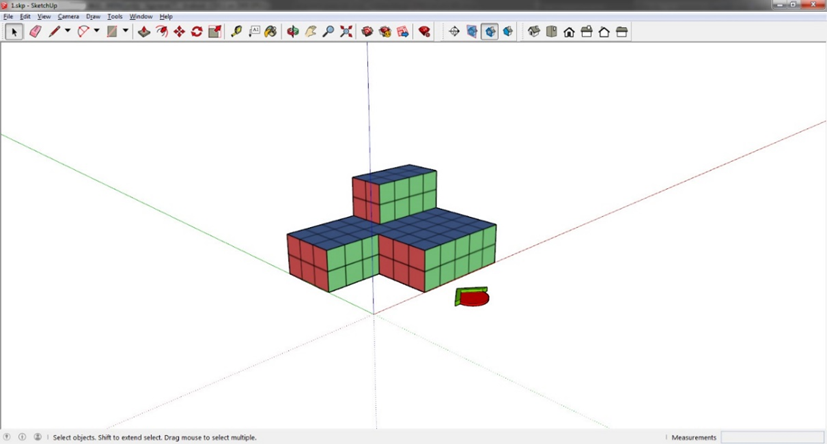The height and width of the screenshot is (445, 829).
Task: Switch to the Iso standard view
Action: click(x=534, y=32)
